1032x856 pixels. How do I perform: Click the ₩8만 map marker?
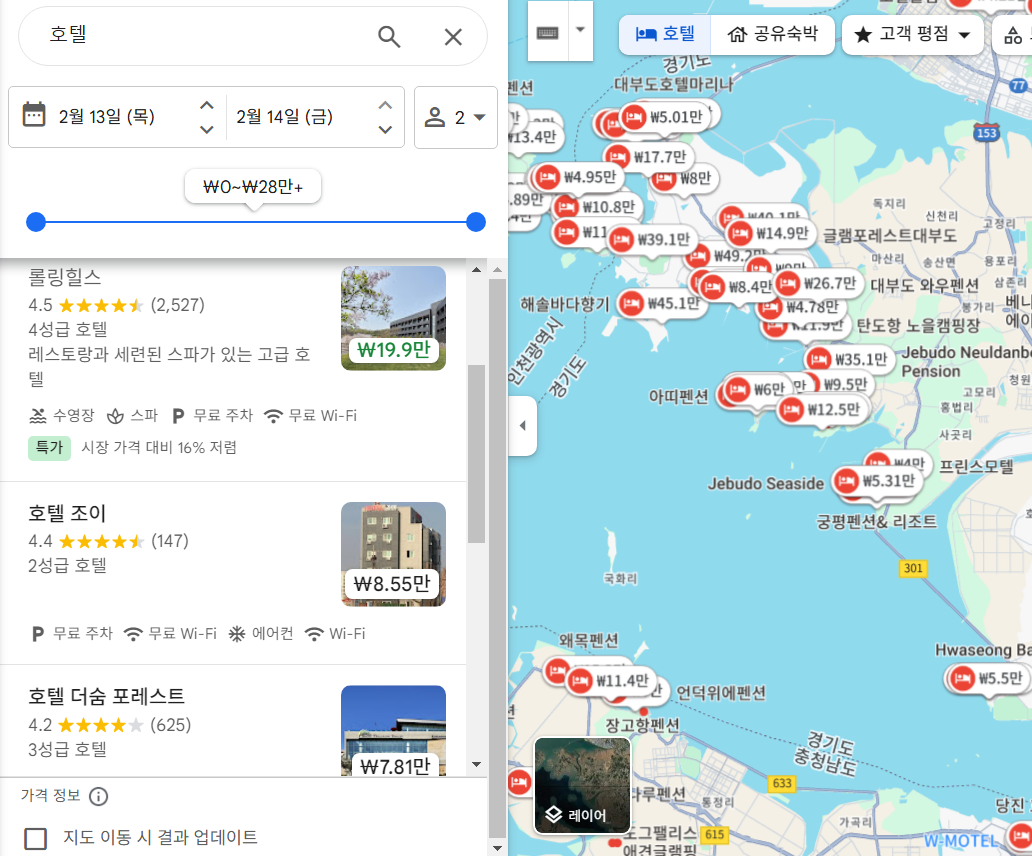click(684, 178)
